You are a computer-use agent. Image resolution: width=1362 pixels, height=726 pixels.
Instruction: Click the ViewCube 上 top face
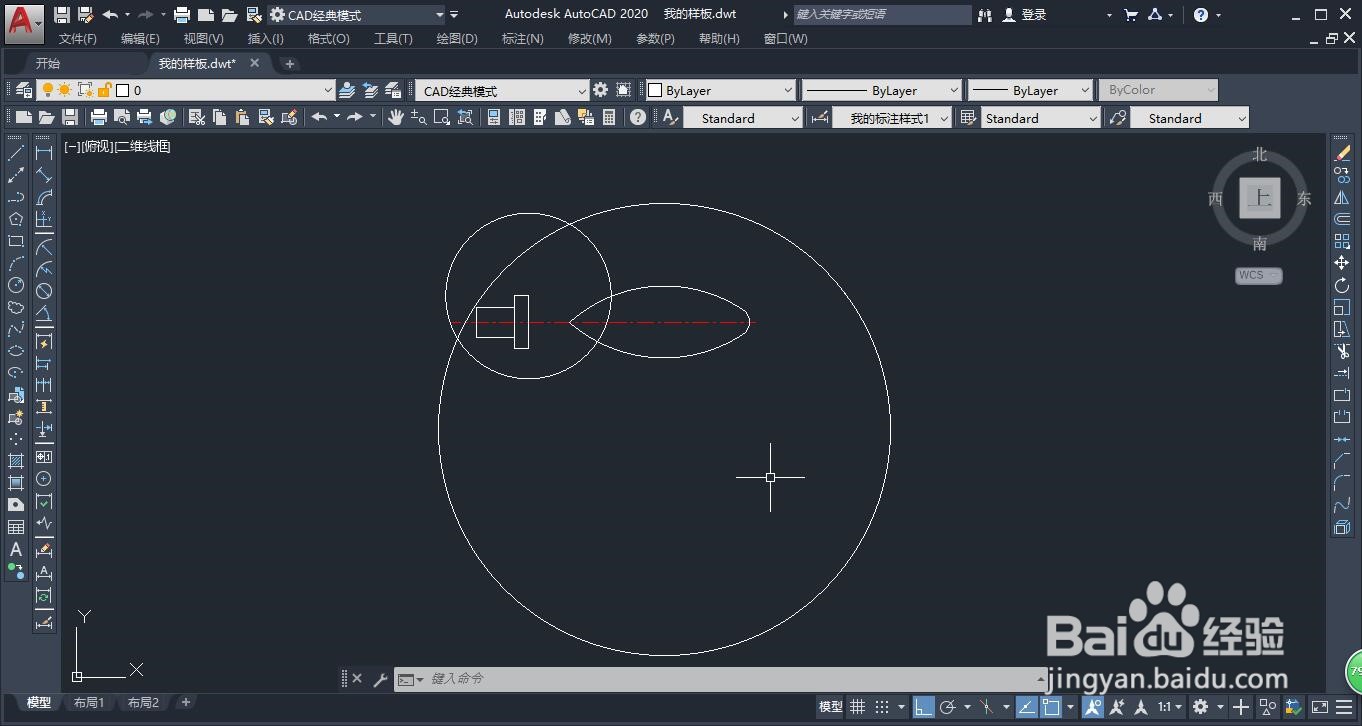coord(1260,198)
